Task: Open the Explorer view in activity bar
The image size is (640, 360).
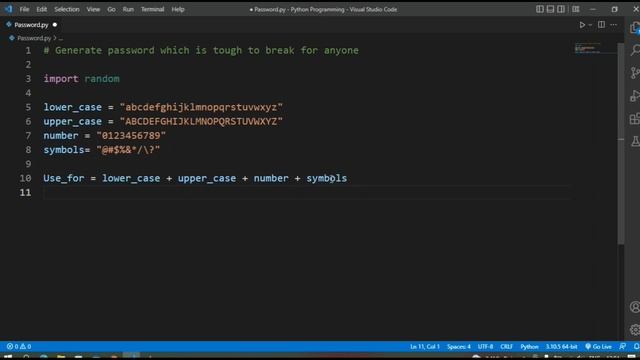Action: point(635,28)
